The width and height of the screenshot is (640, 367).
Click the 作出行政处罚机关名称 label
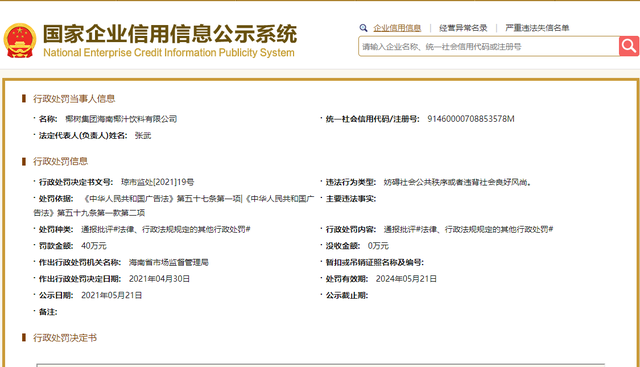[80, 262]
